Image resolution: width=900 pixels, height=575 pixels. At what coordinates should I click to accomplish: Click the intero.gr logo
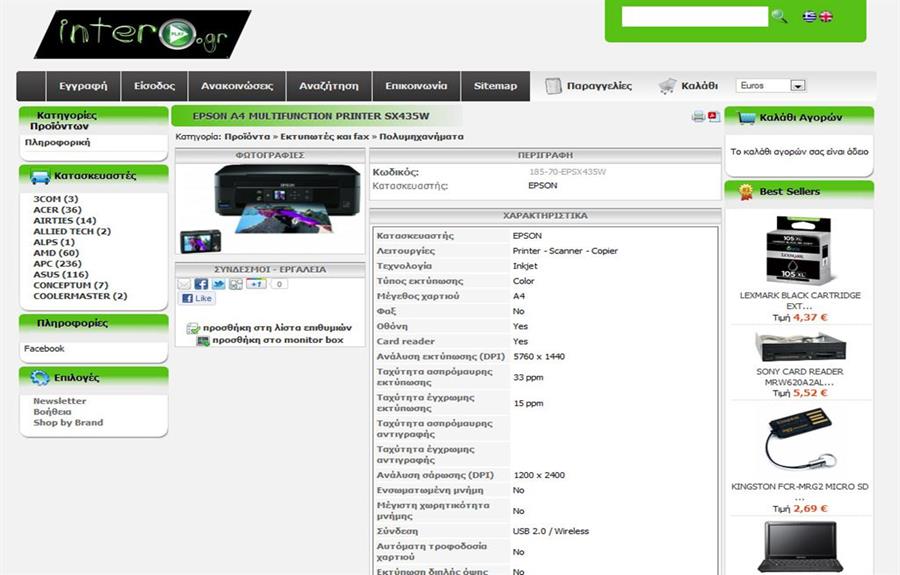142,34
